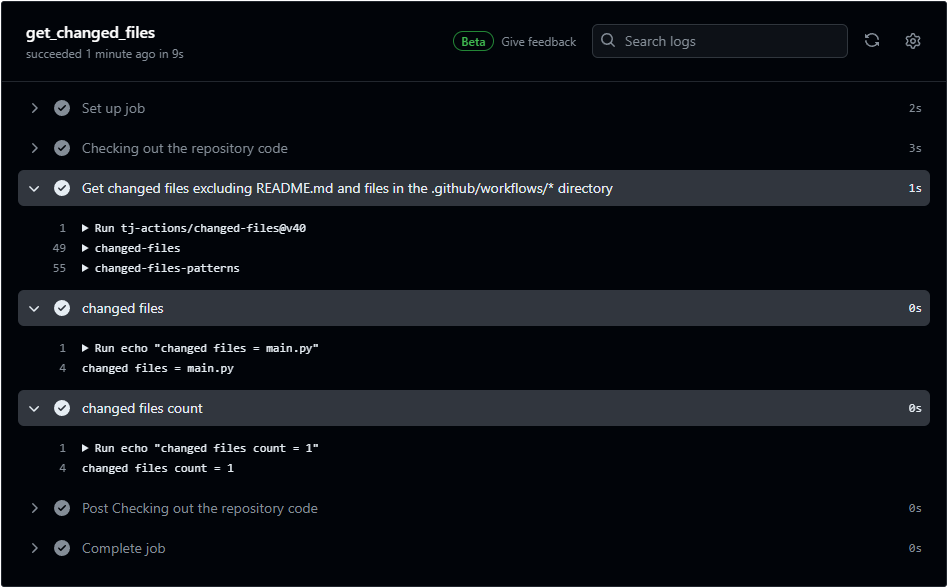
Task: Click checkmark icon next to Checking out repository code
Action: click(x=62, y=148)
